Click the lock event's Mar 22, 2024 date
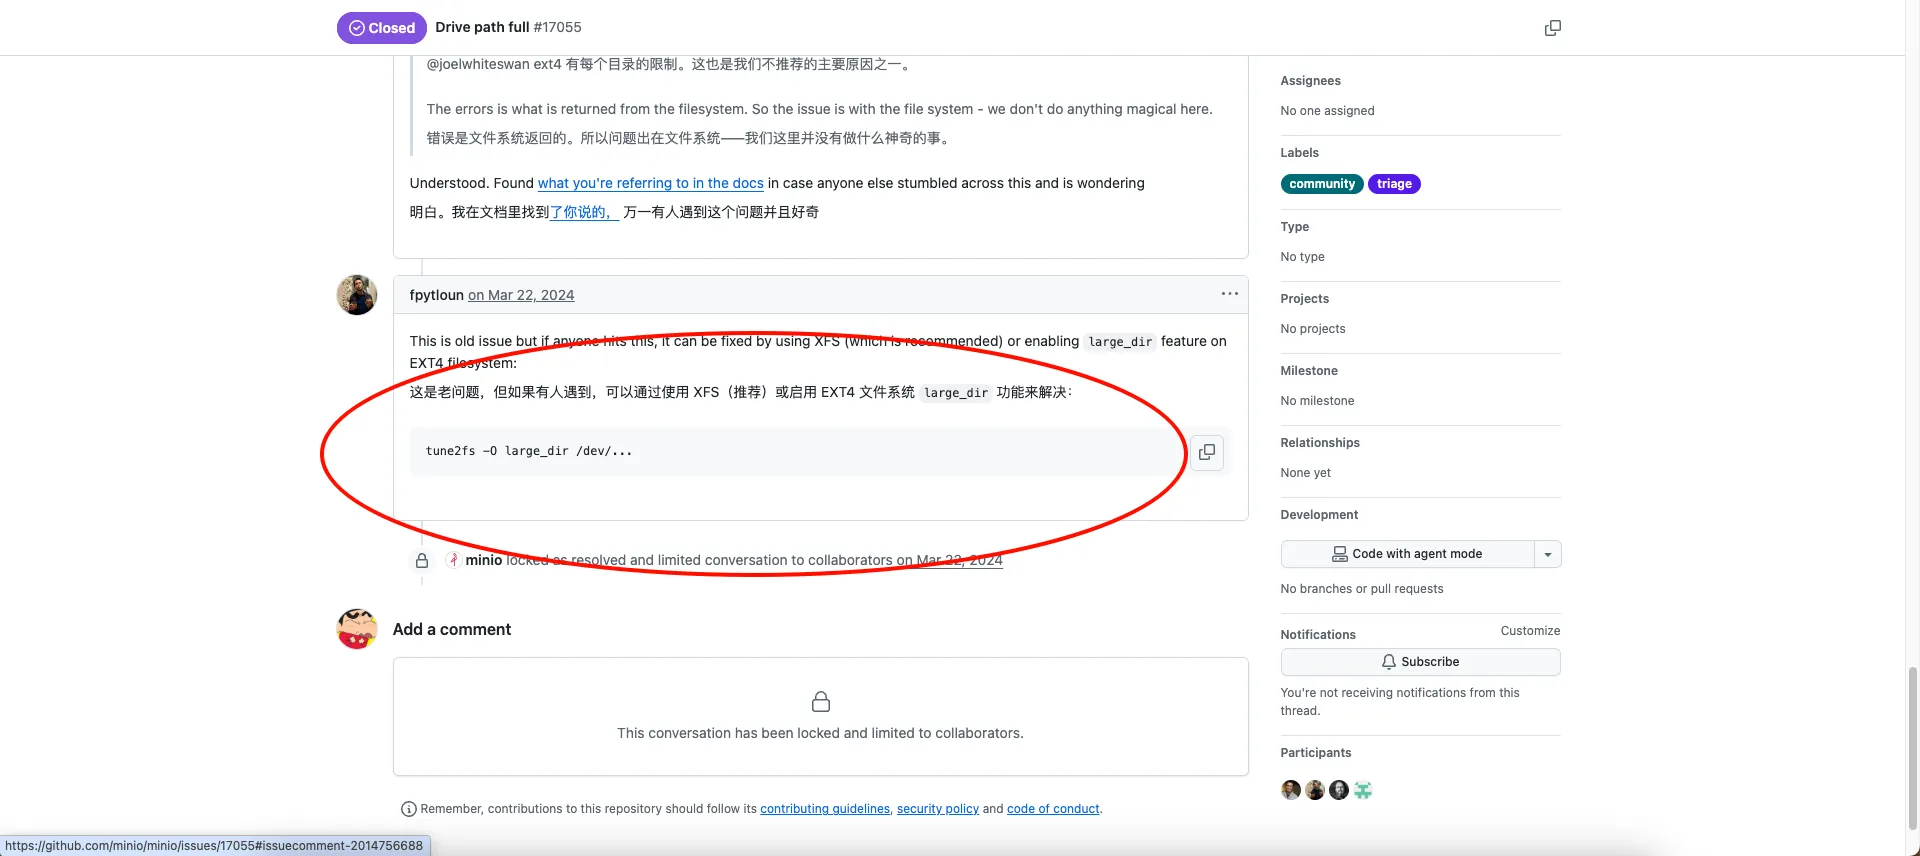 pos(959,560)
